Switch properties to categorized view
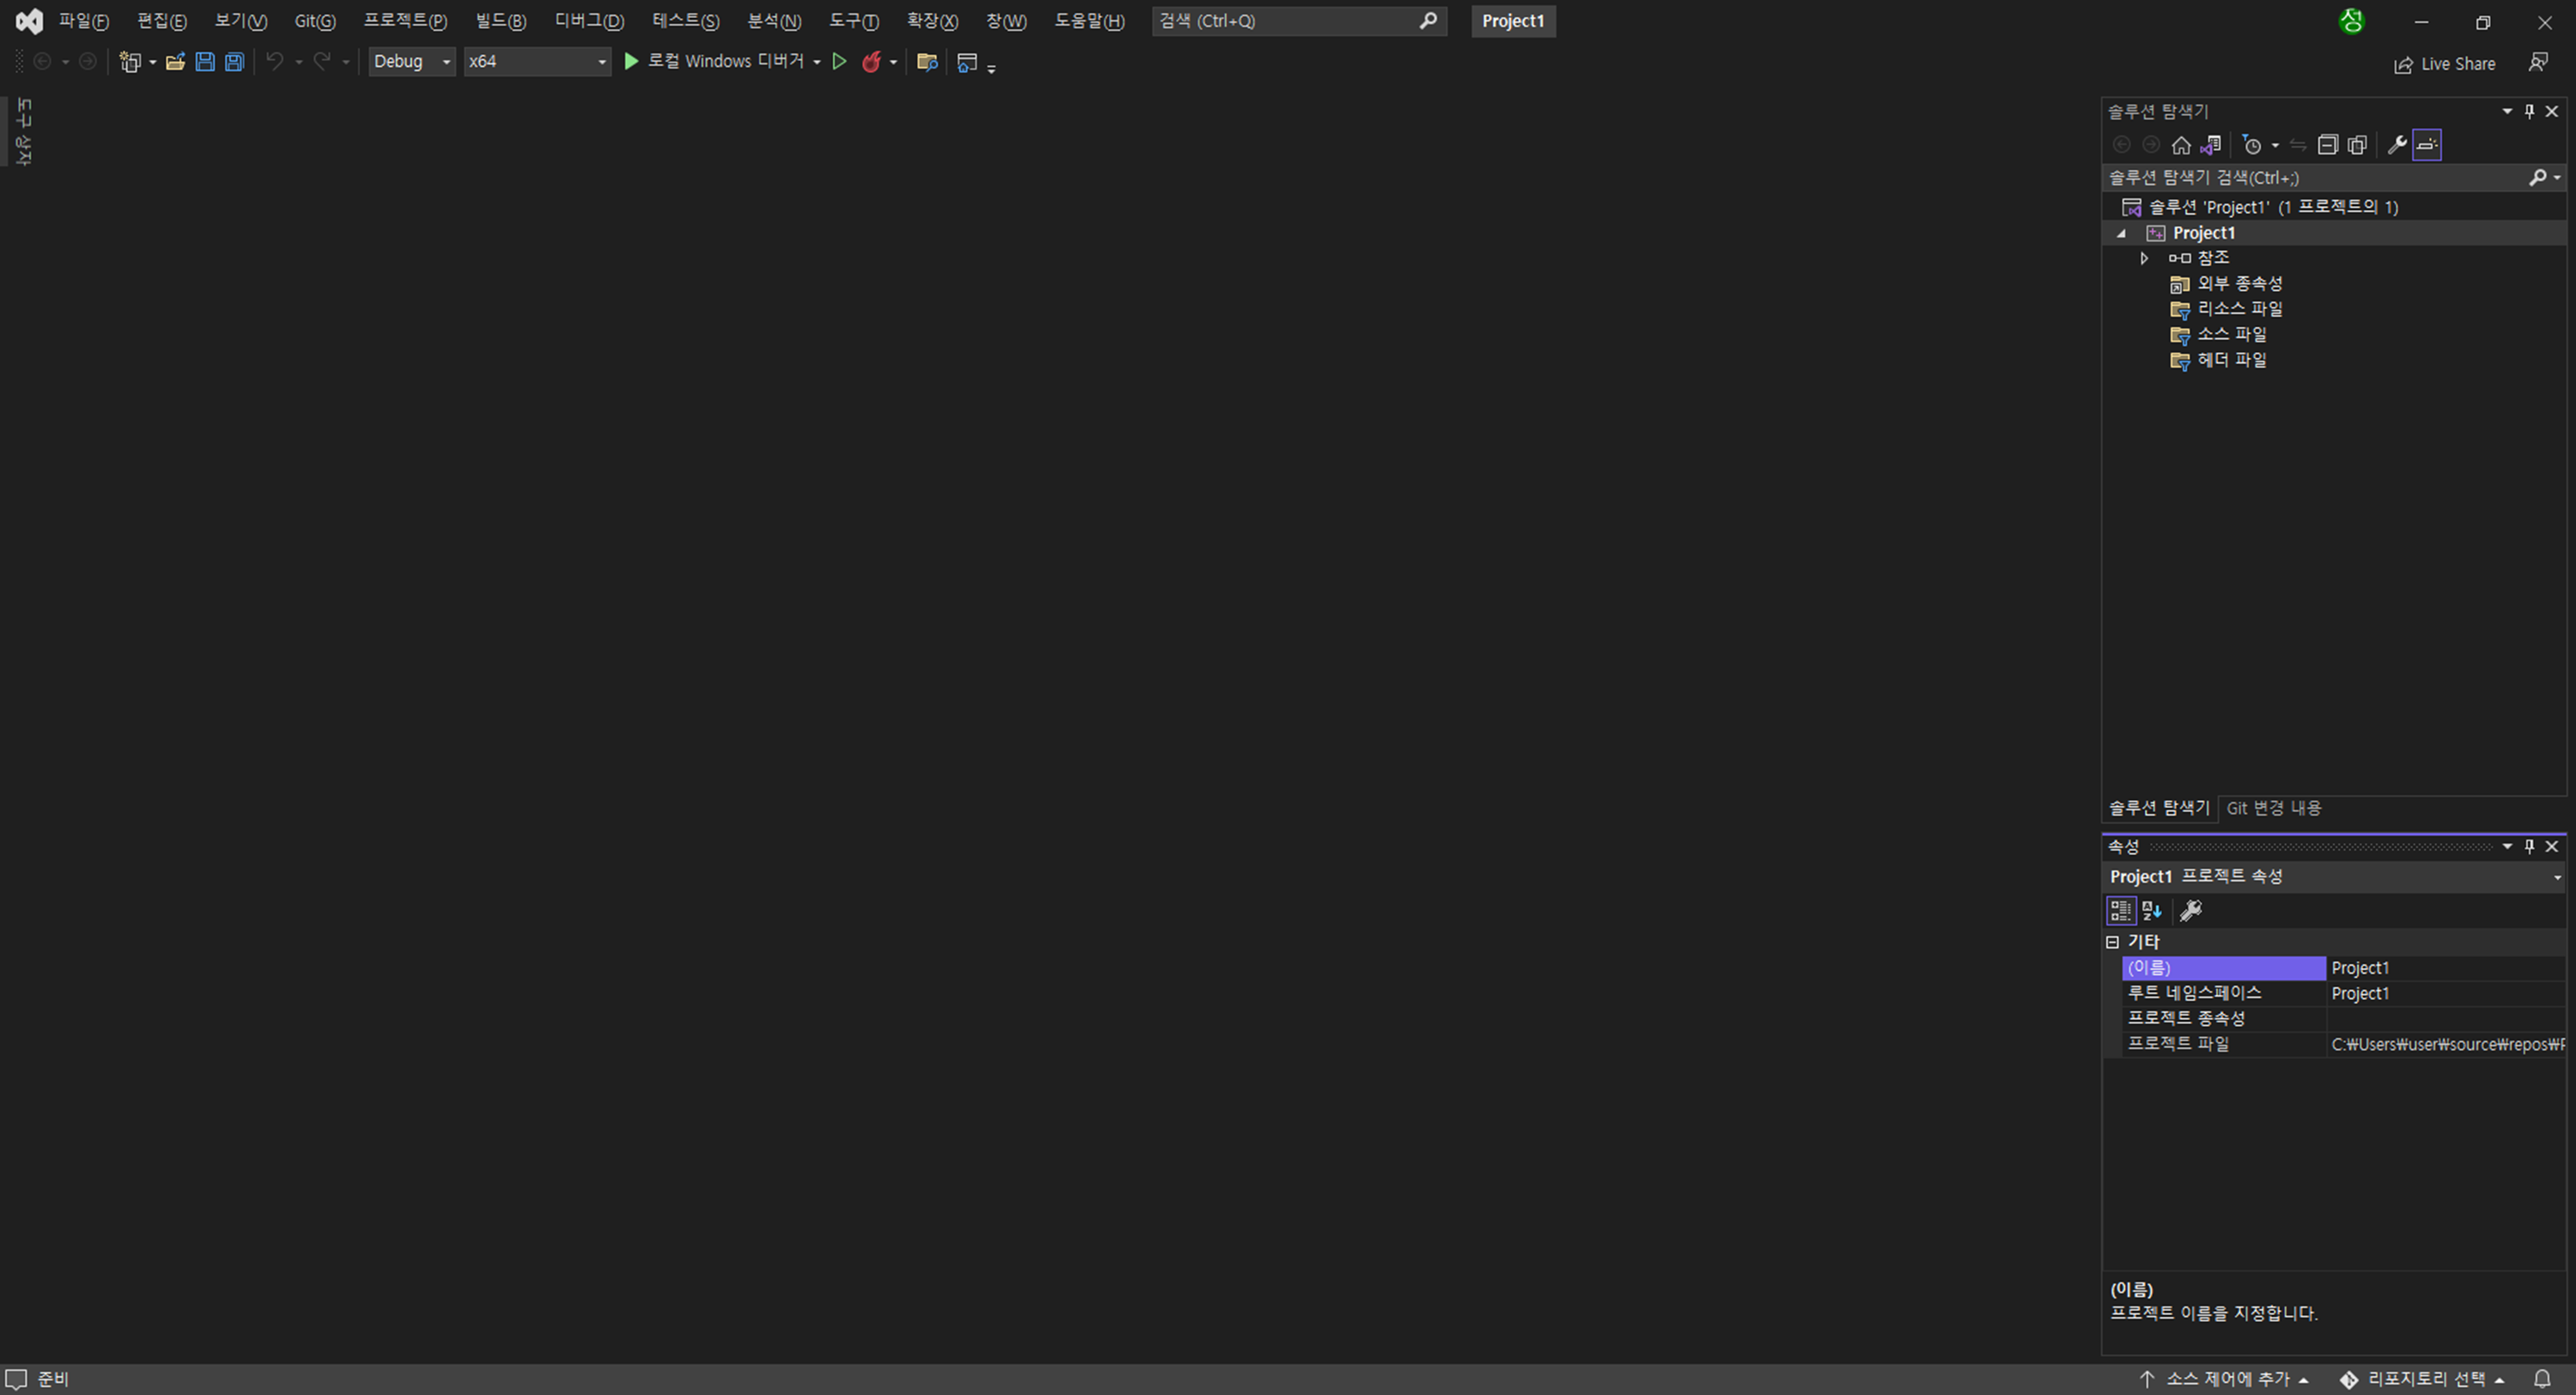Screen dimensions: 2576x1395 tap(2120, 911)
